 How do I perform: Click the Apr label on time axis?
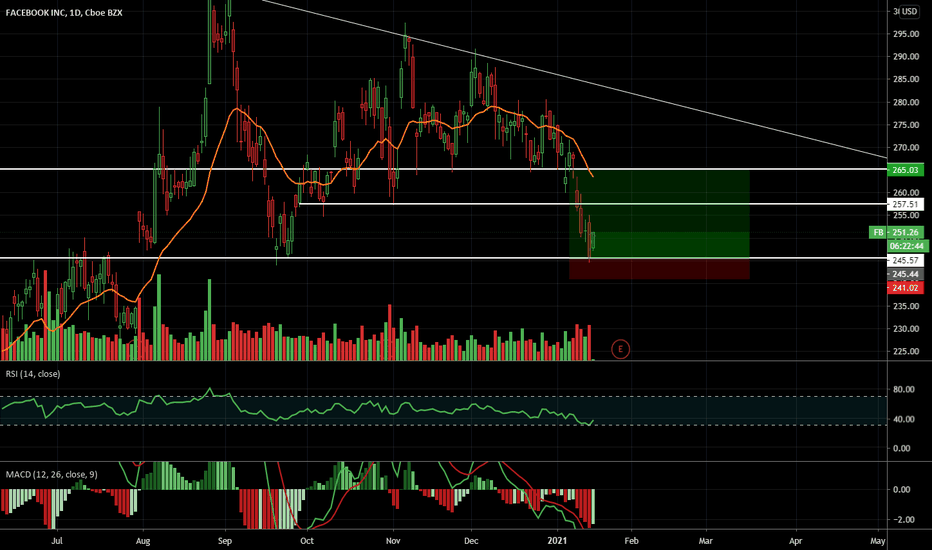[795, 540]
